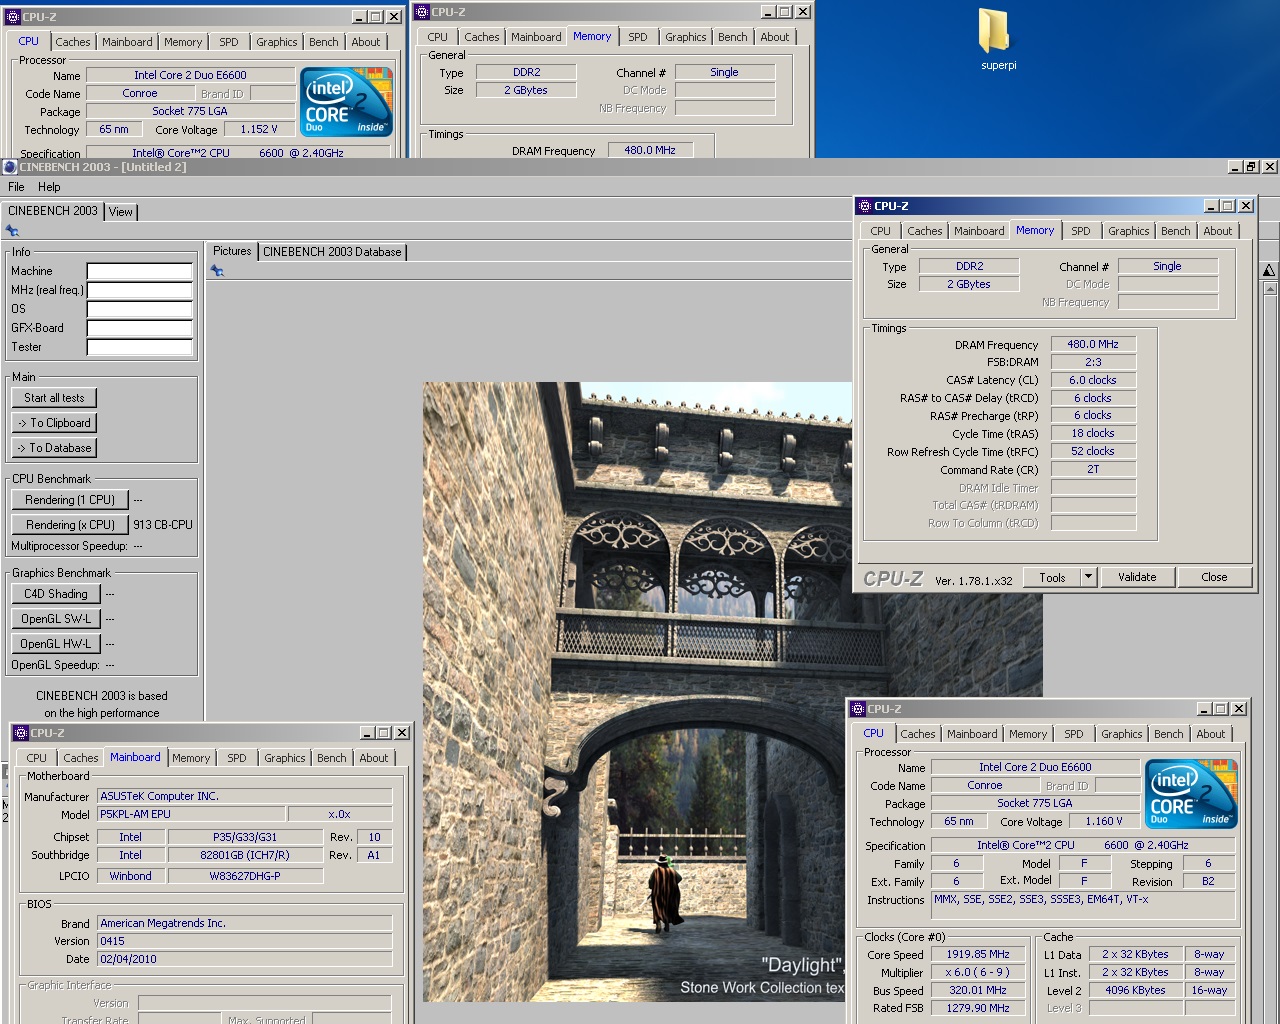Viewport: 1280px width, 1024px height.
Task: Open Memory tab in CPU-Z window showing Cache section
Action: tap(1028, 734)
